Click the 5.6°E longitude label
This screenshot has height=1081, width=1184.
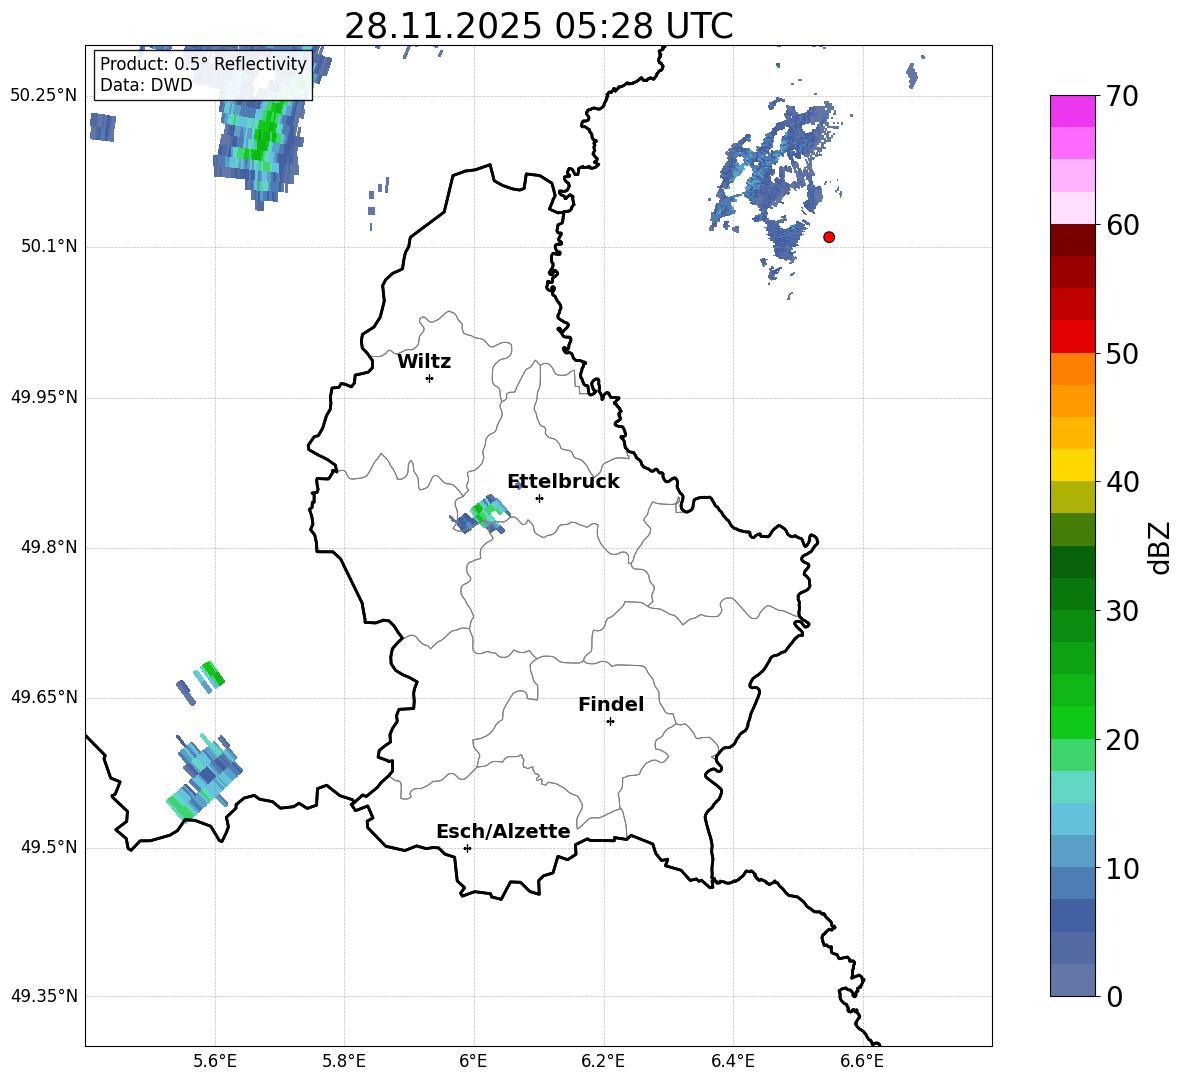pyautogui.click(x=215, y=1061)
